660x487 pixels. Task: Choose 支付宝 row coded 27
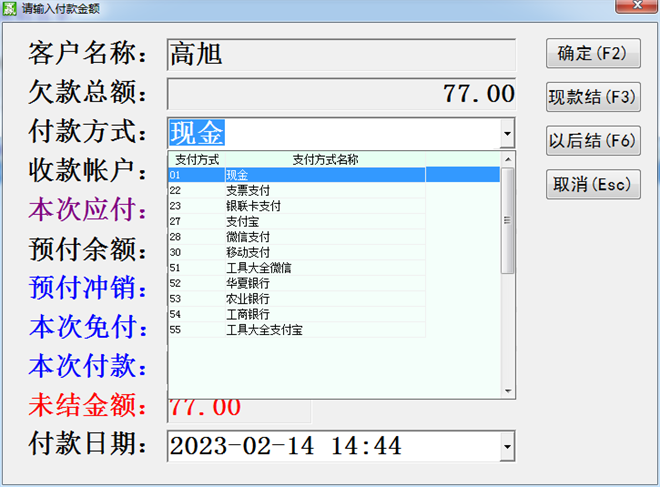pos(297,221)
